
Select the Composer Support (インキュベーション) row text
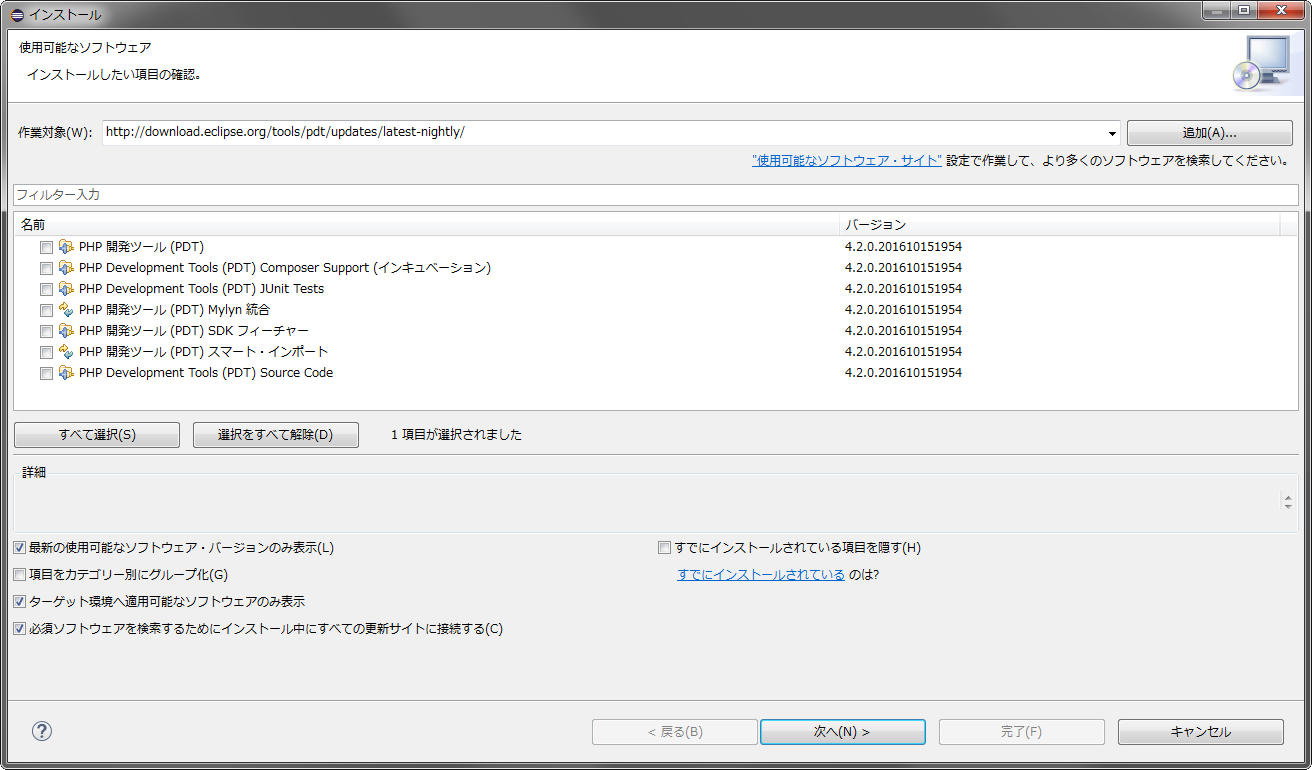(x=285, y=268)
